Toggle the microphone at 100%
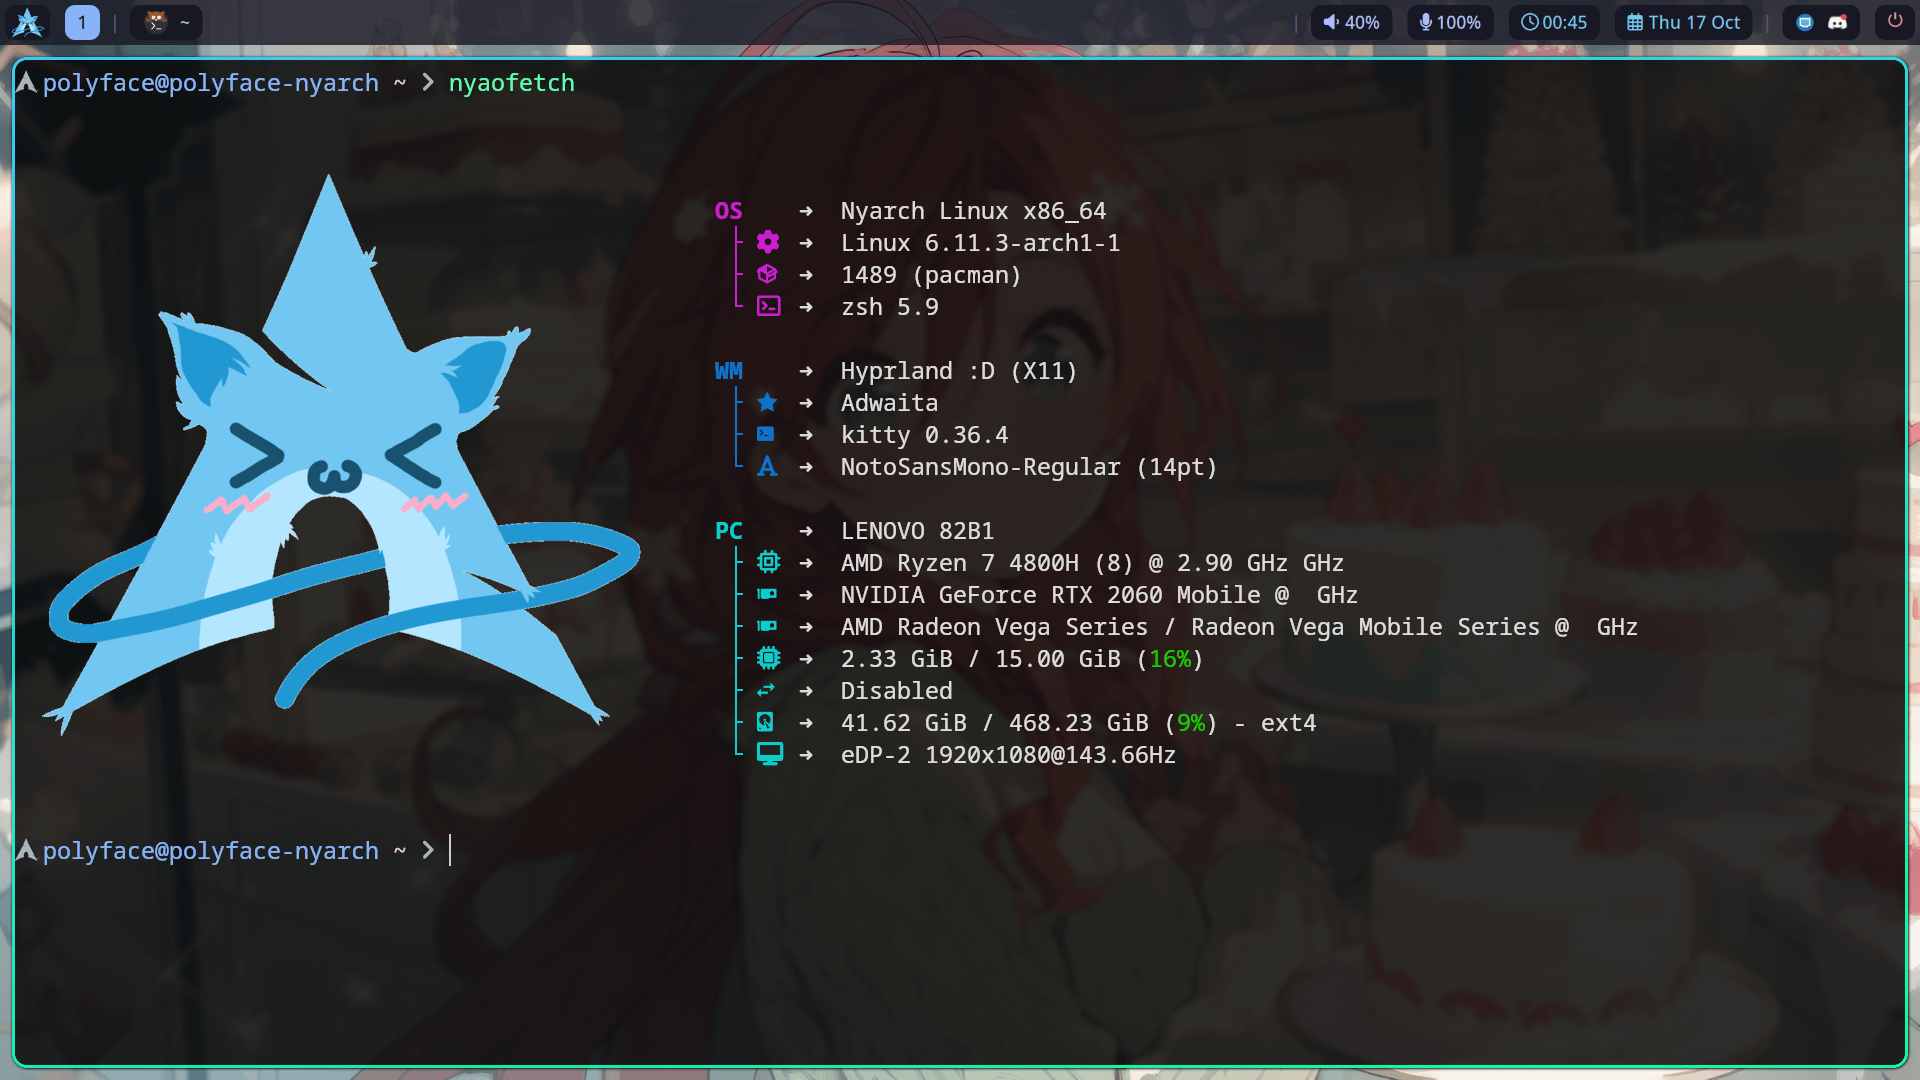 [x=1450, y=22]
